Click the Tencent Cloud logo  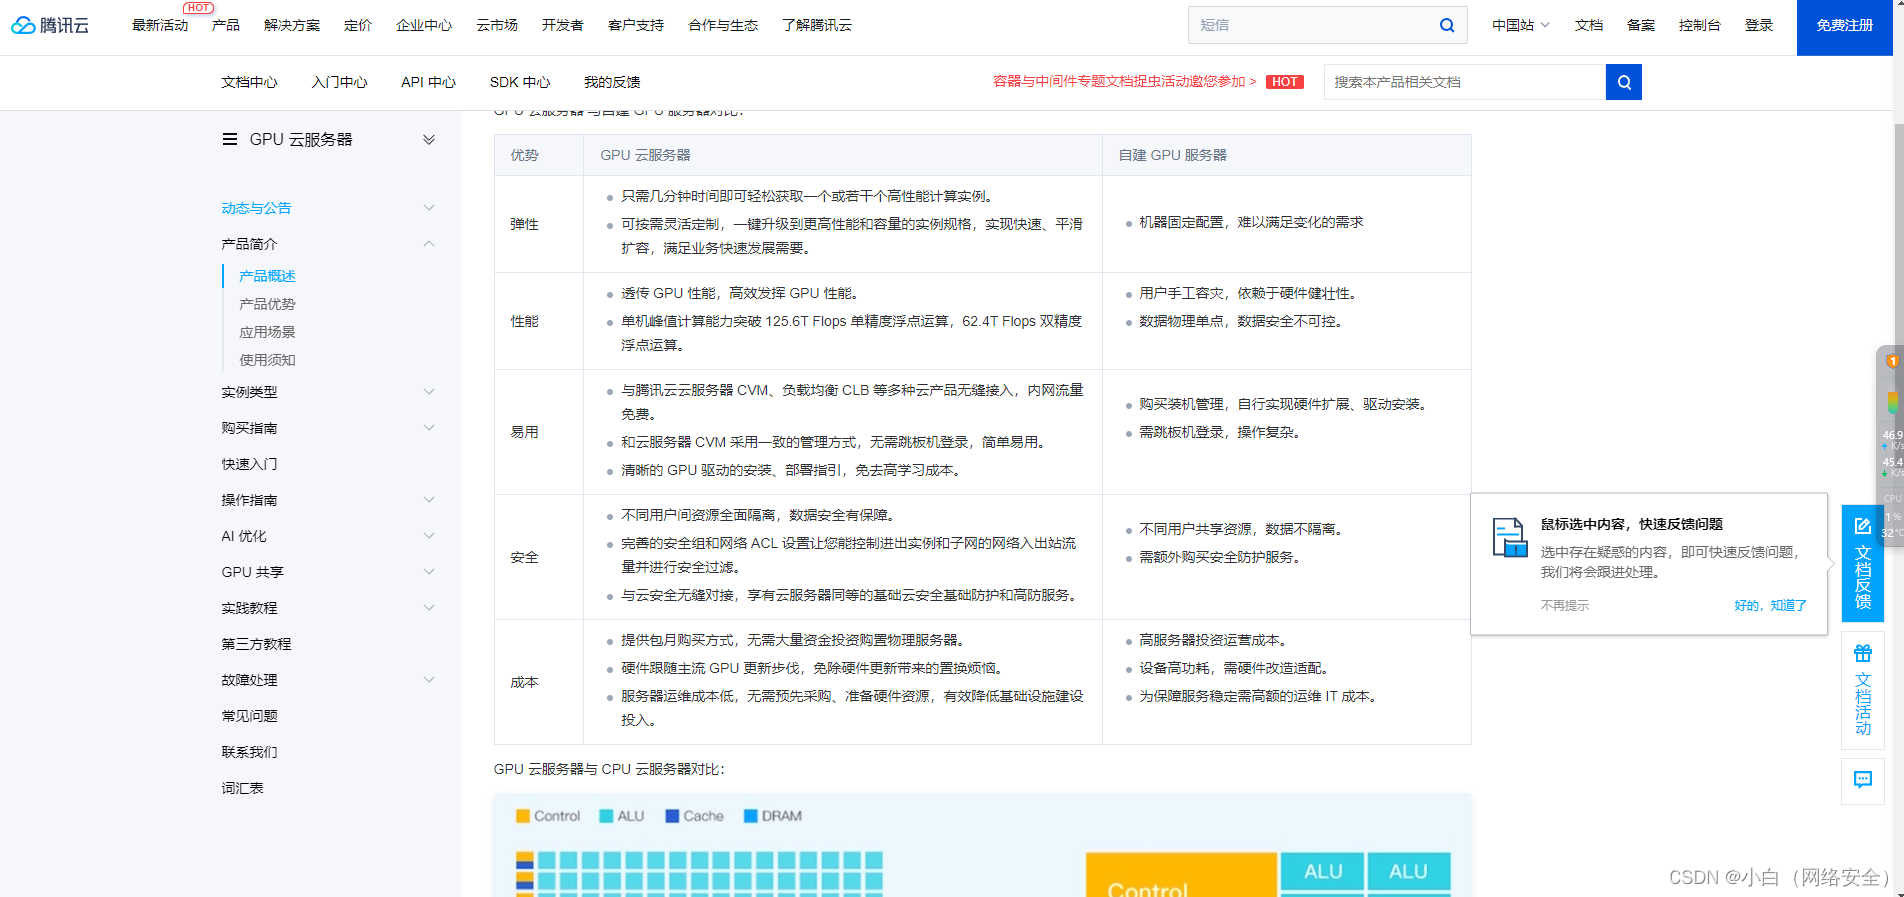pyautogui.click(x=50, y=25)
